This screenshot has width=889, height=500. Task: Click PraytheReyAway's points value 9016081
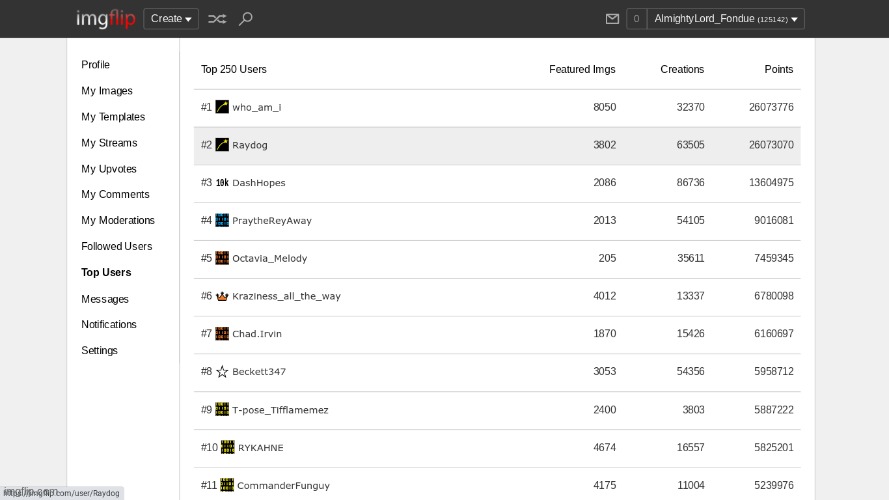tap(773, 221)
